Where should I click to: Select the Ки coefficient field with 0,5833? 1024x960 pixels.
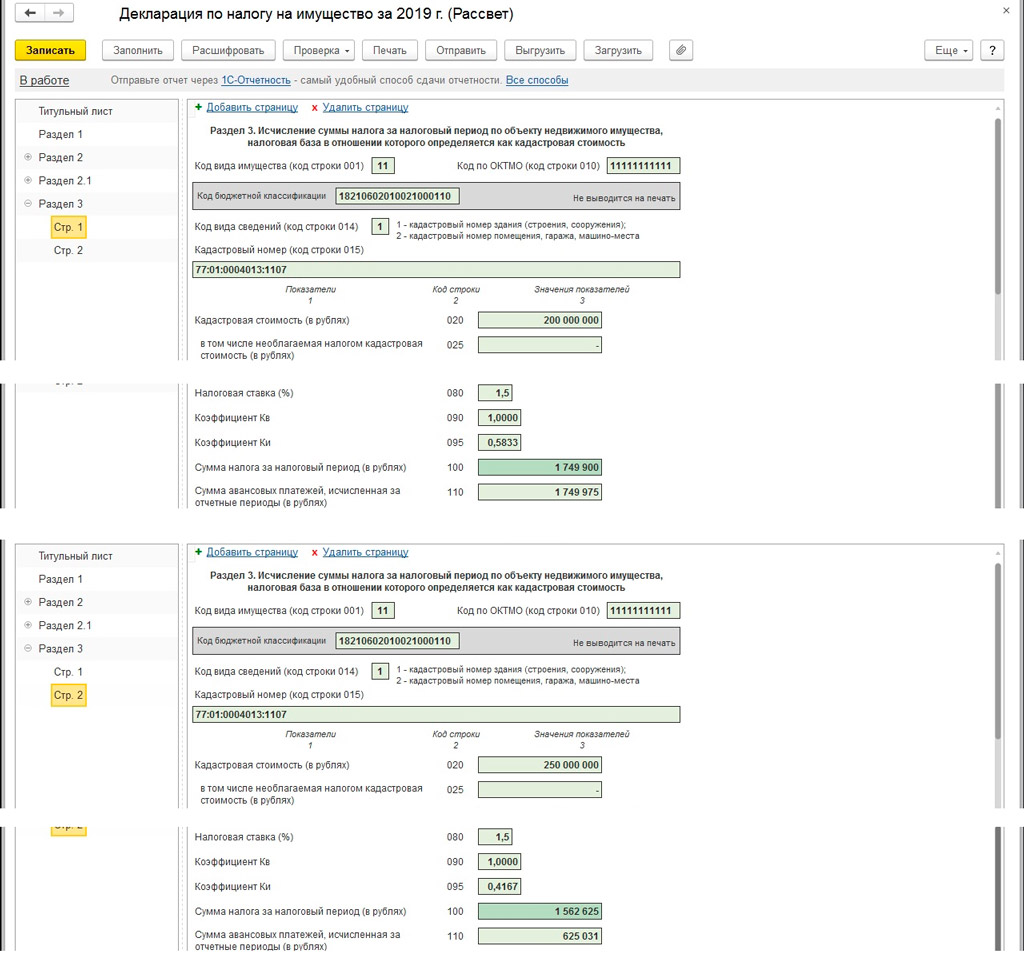[x=499, y=443]
